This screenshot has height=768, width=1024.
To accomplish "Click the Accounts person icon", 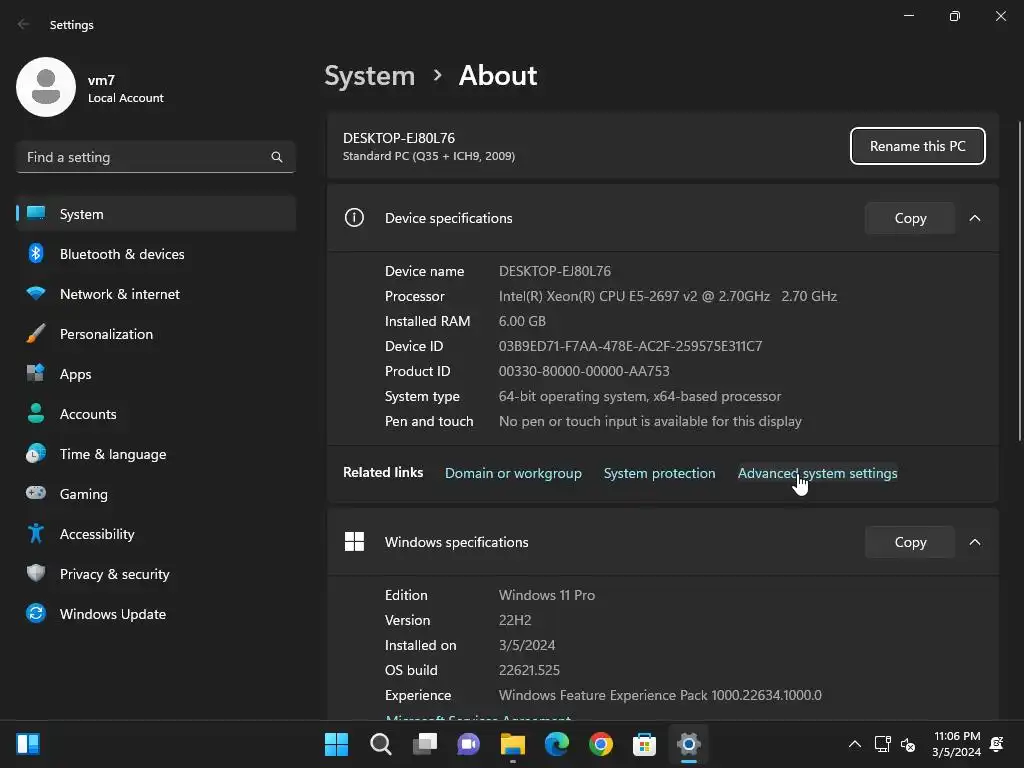I will click(36, 413).
